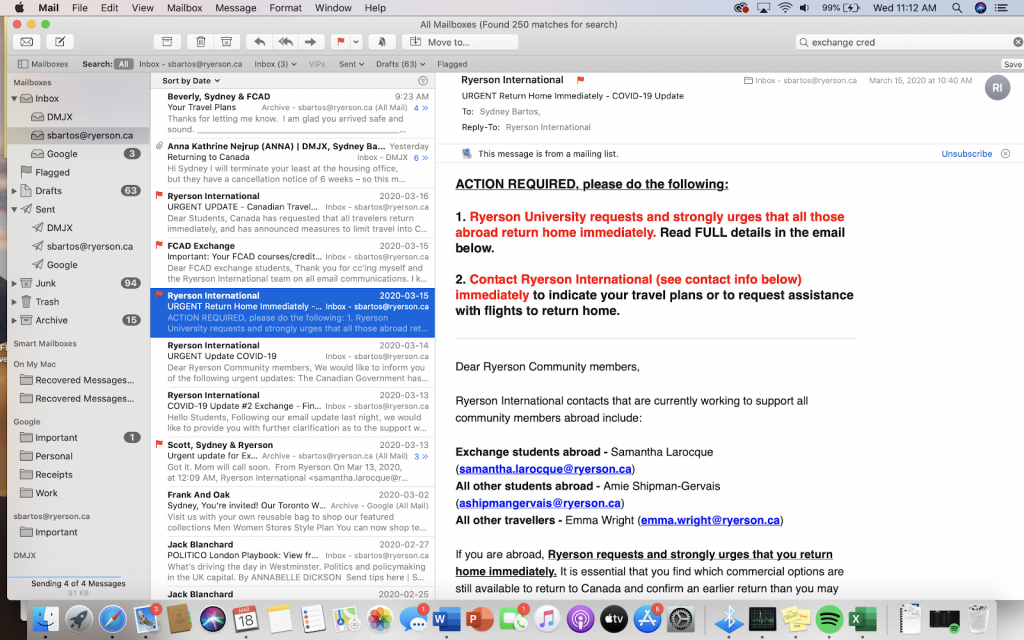1024x640 pixels.
Task: Open the Receipts folder under Google
Action: pos(54,475)
